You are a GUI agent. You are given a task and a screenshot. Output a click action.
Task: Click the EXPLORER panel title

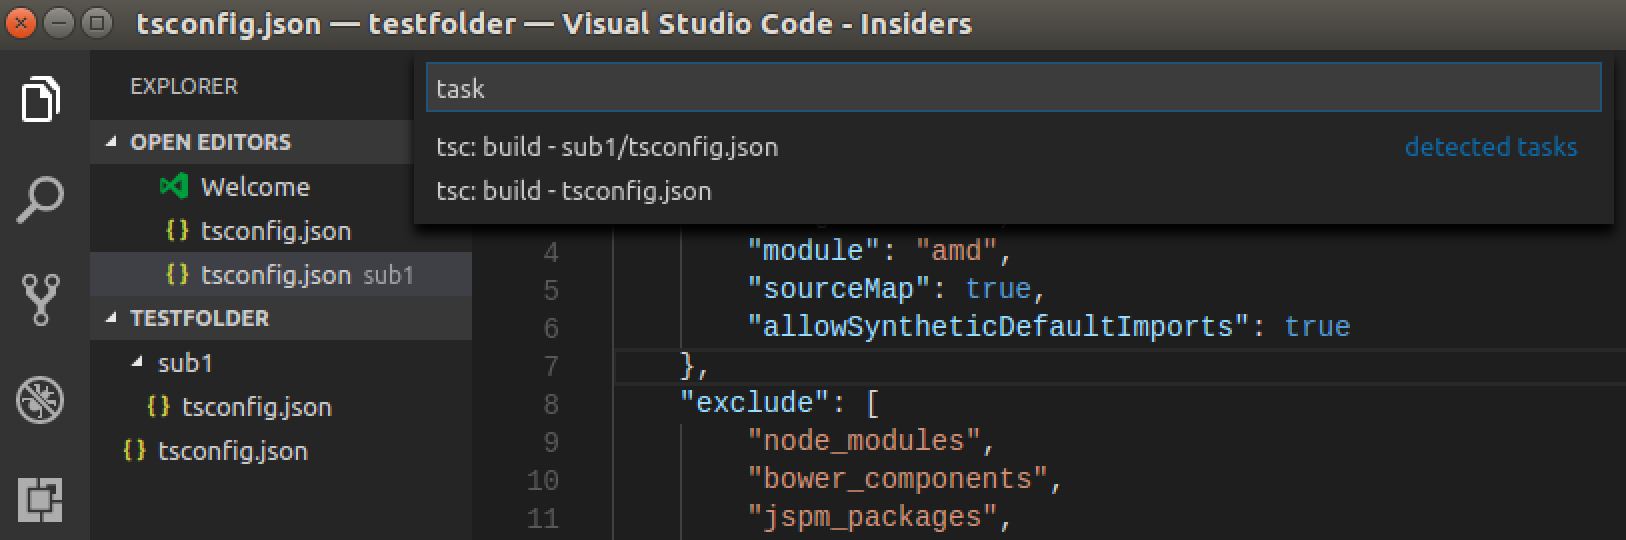184,86
